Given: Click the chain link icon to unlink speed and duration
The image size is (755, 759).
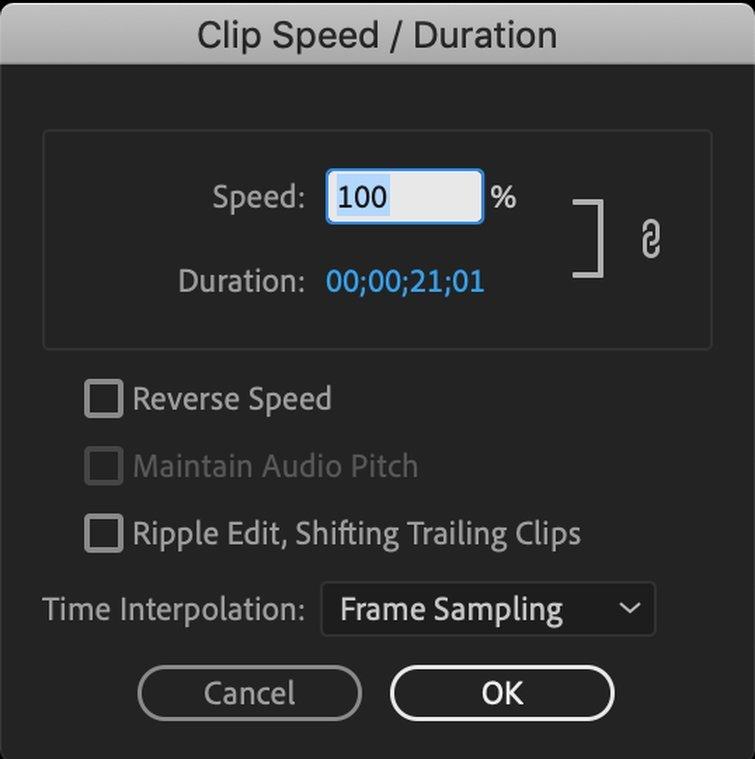Looking at the screenshot, I should pyautogui.click(x=650, y=239).
